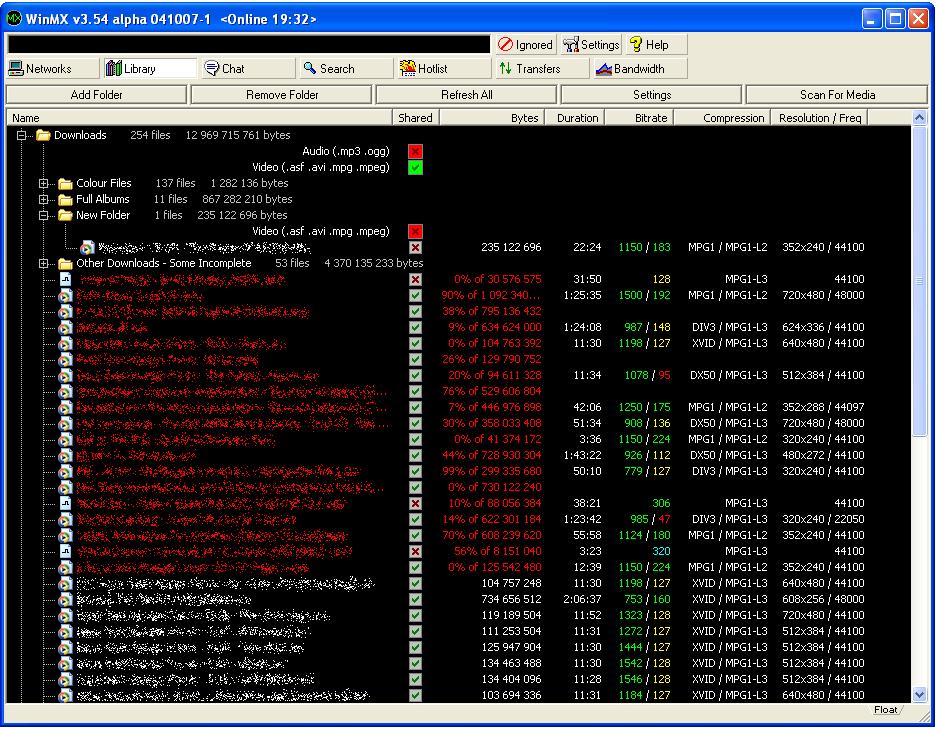Show the Transfers tab

pos(542,69)
